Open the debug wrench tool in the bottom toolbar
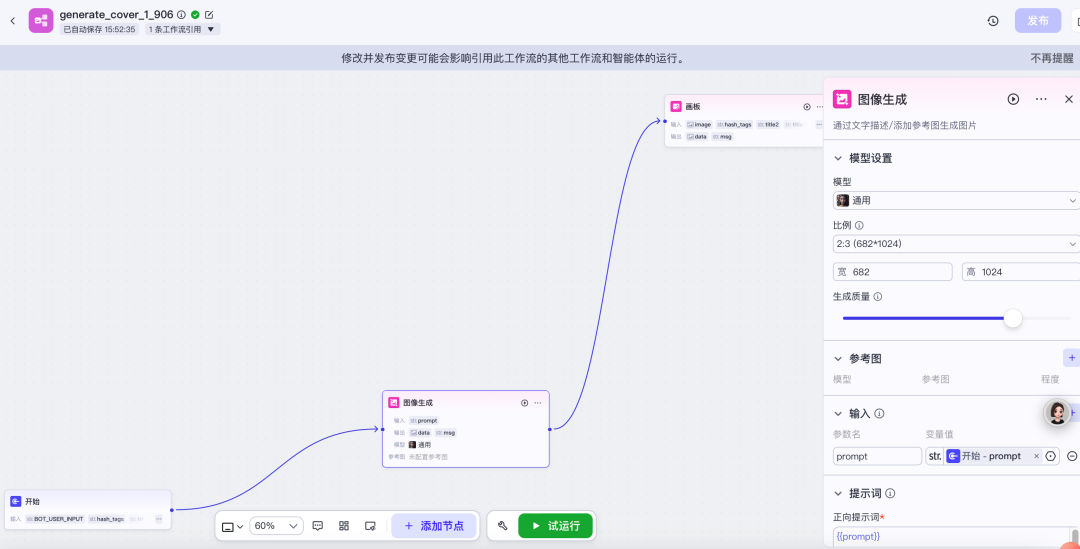This screenshot has width=1080, height=549. tap(503, 525)
